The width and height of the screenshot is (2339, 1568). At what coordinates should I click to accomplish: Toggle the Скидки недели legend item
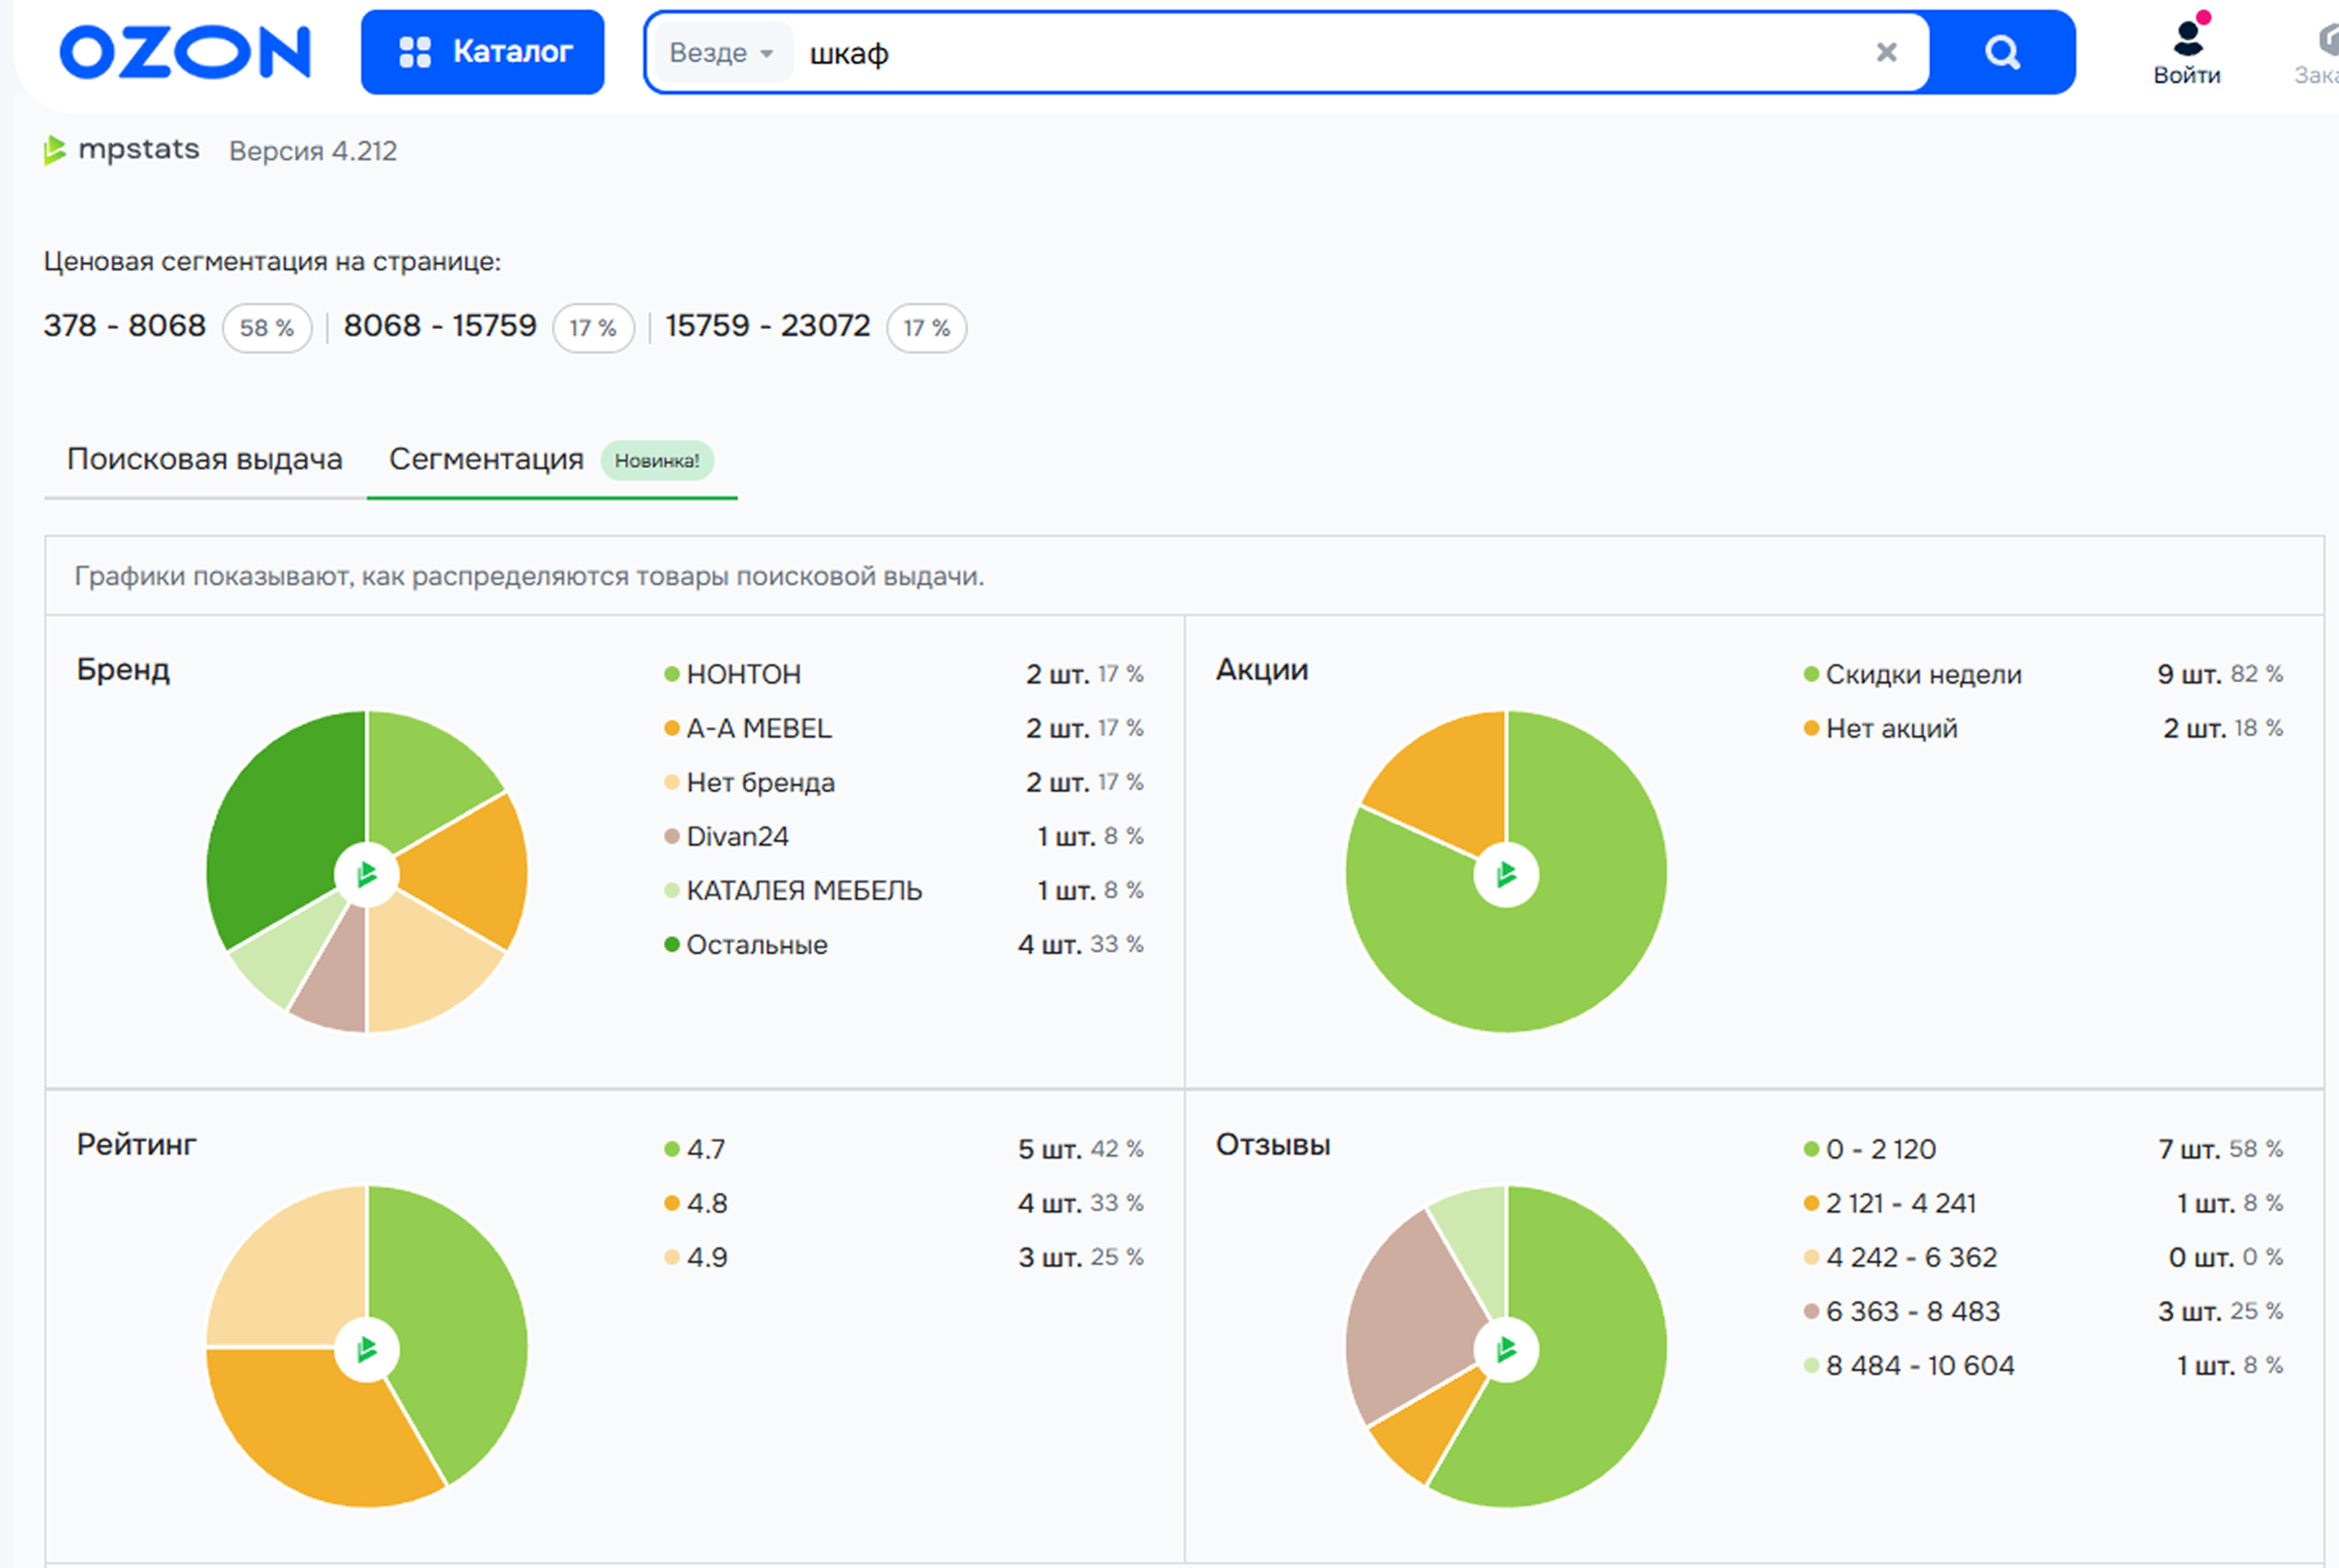[1922, 675]
